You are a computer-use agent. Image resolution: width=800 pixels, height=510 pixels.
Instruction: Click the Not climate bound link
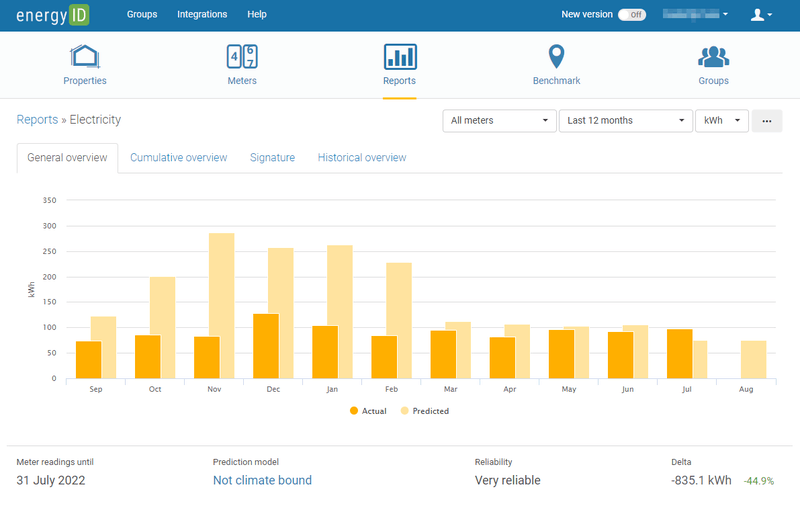262,480
